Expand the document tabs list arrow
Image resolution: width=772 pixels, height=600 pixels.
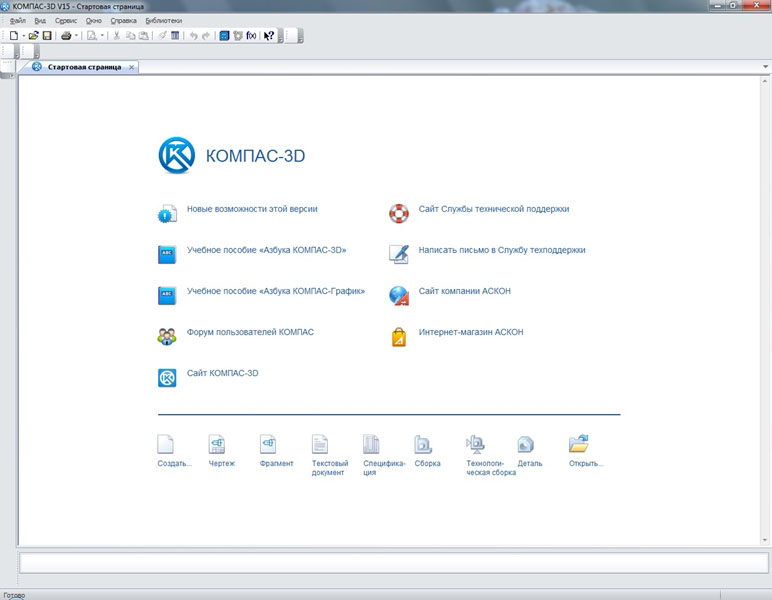(x=765, y=66)
